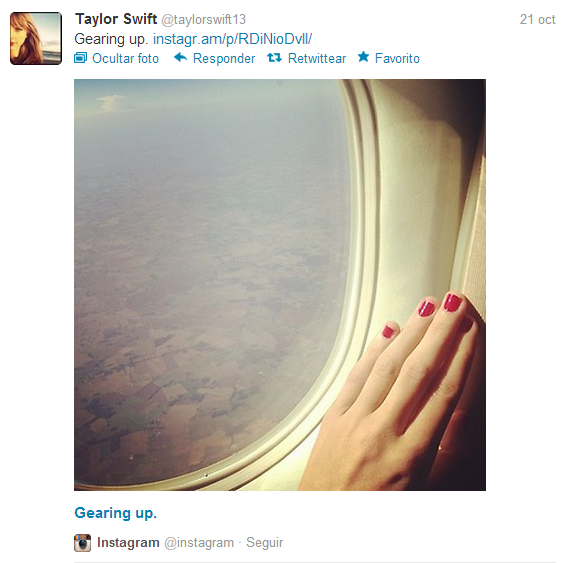Click the Responder reply arrow icon
Image resolution: width=567 pixels, height=563 pixels.
pos(180,57)
